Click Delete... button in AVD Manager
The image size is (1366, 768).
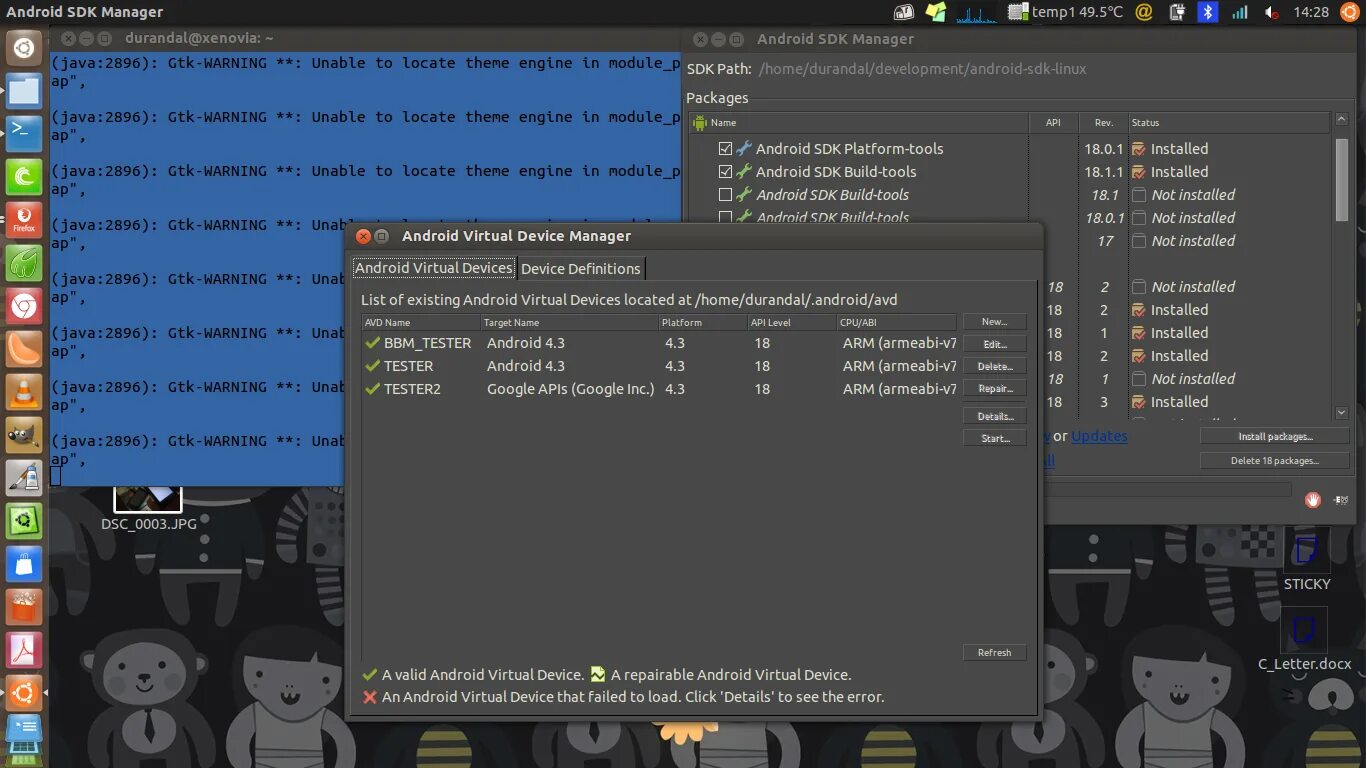click(994, 366)
